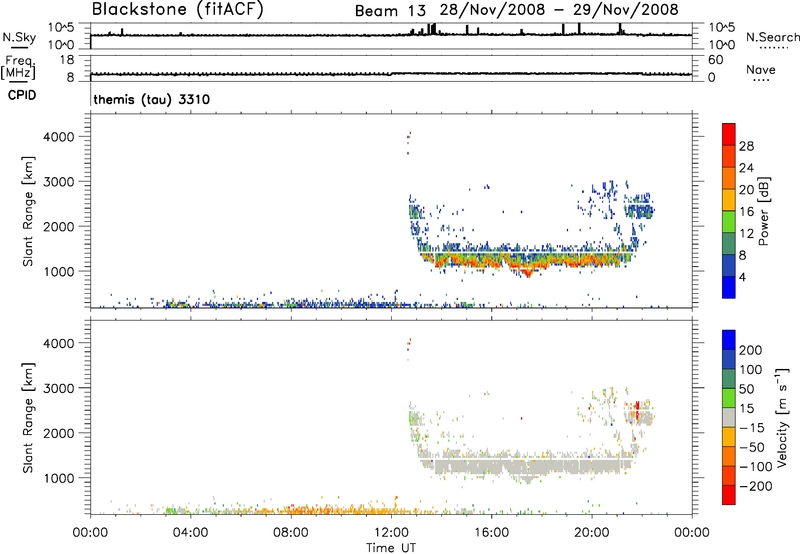Select the orange 20–24 dB Power swatch

point(729,178)
